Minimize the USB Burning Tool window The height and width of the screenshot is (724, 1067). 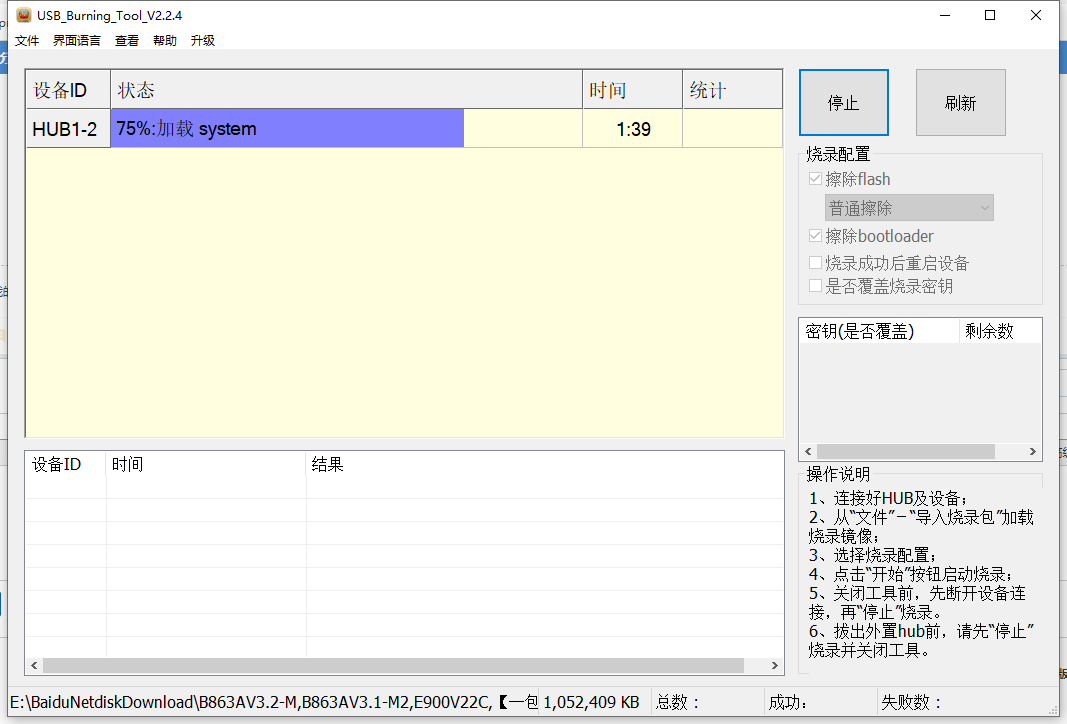pos(945,15)
